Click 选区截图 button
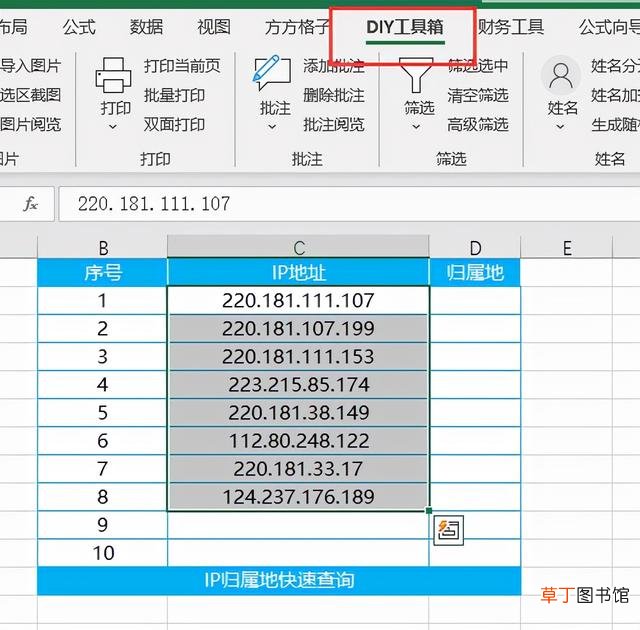Viewport: 640px width, 630px height. (x=31, y=95)
